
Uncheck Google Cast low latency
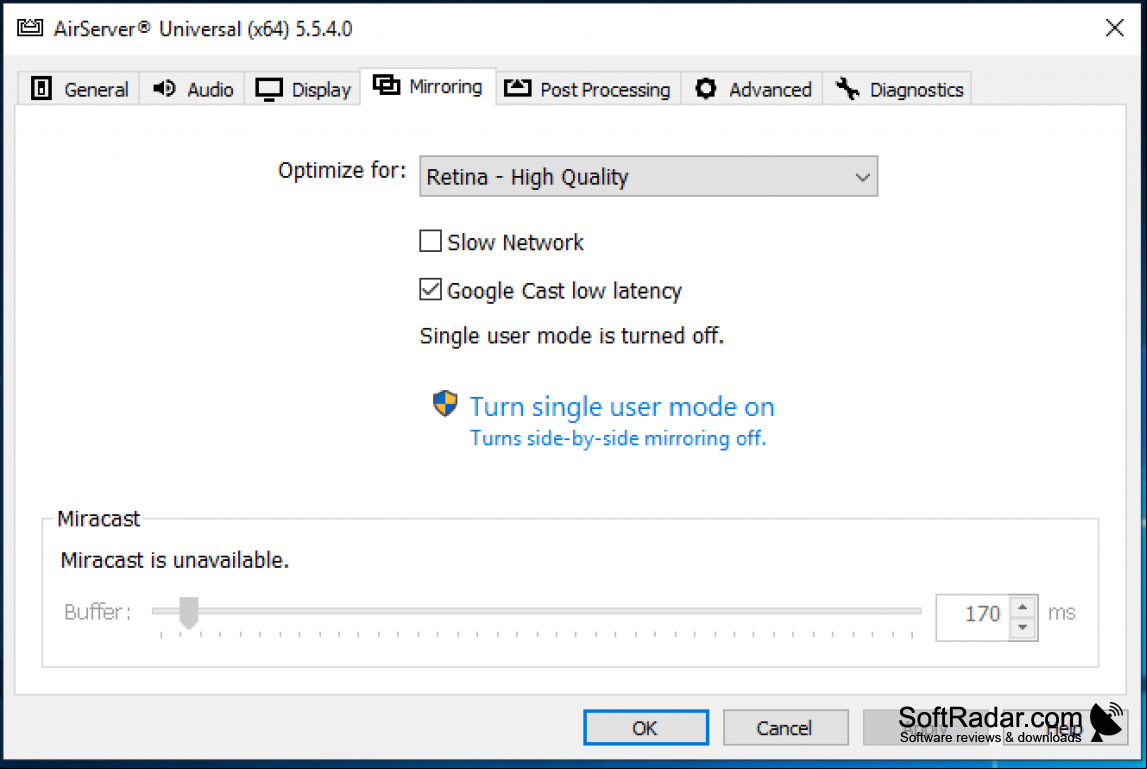click(430, 290)
